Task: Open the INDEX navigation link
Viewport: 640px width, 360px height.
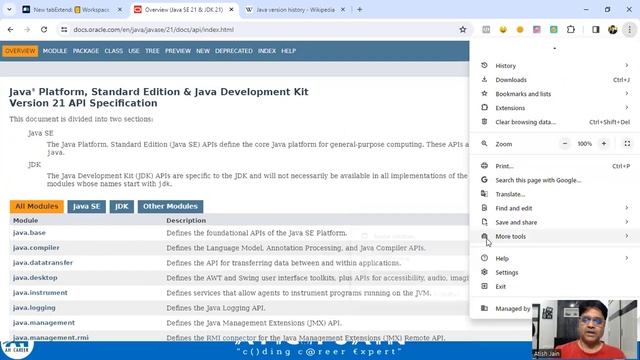Action: tap(267, 51)
